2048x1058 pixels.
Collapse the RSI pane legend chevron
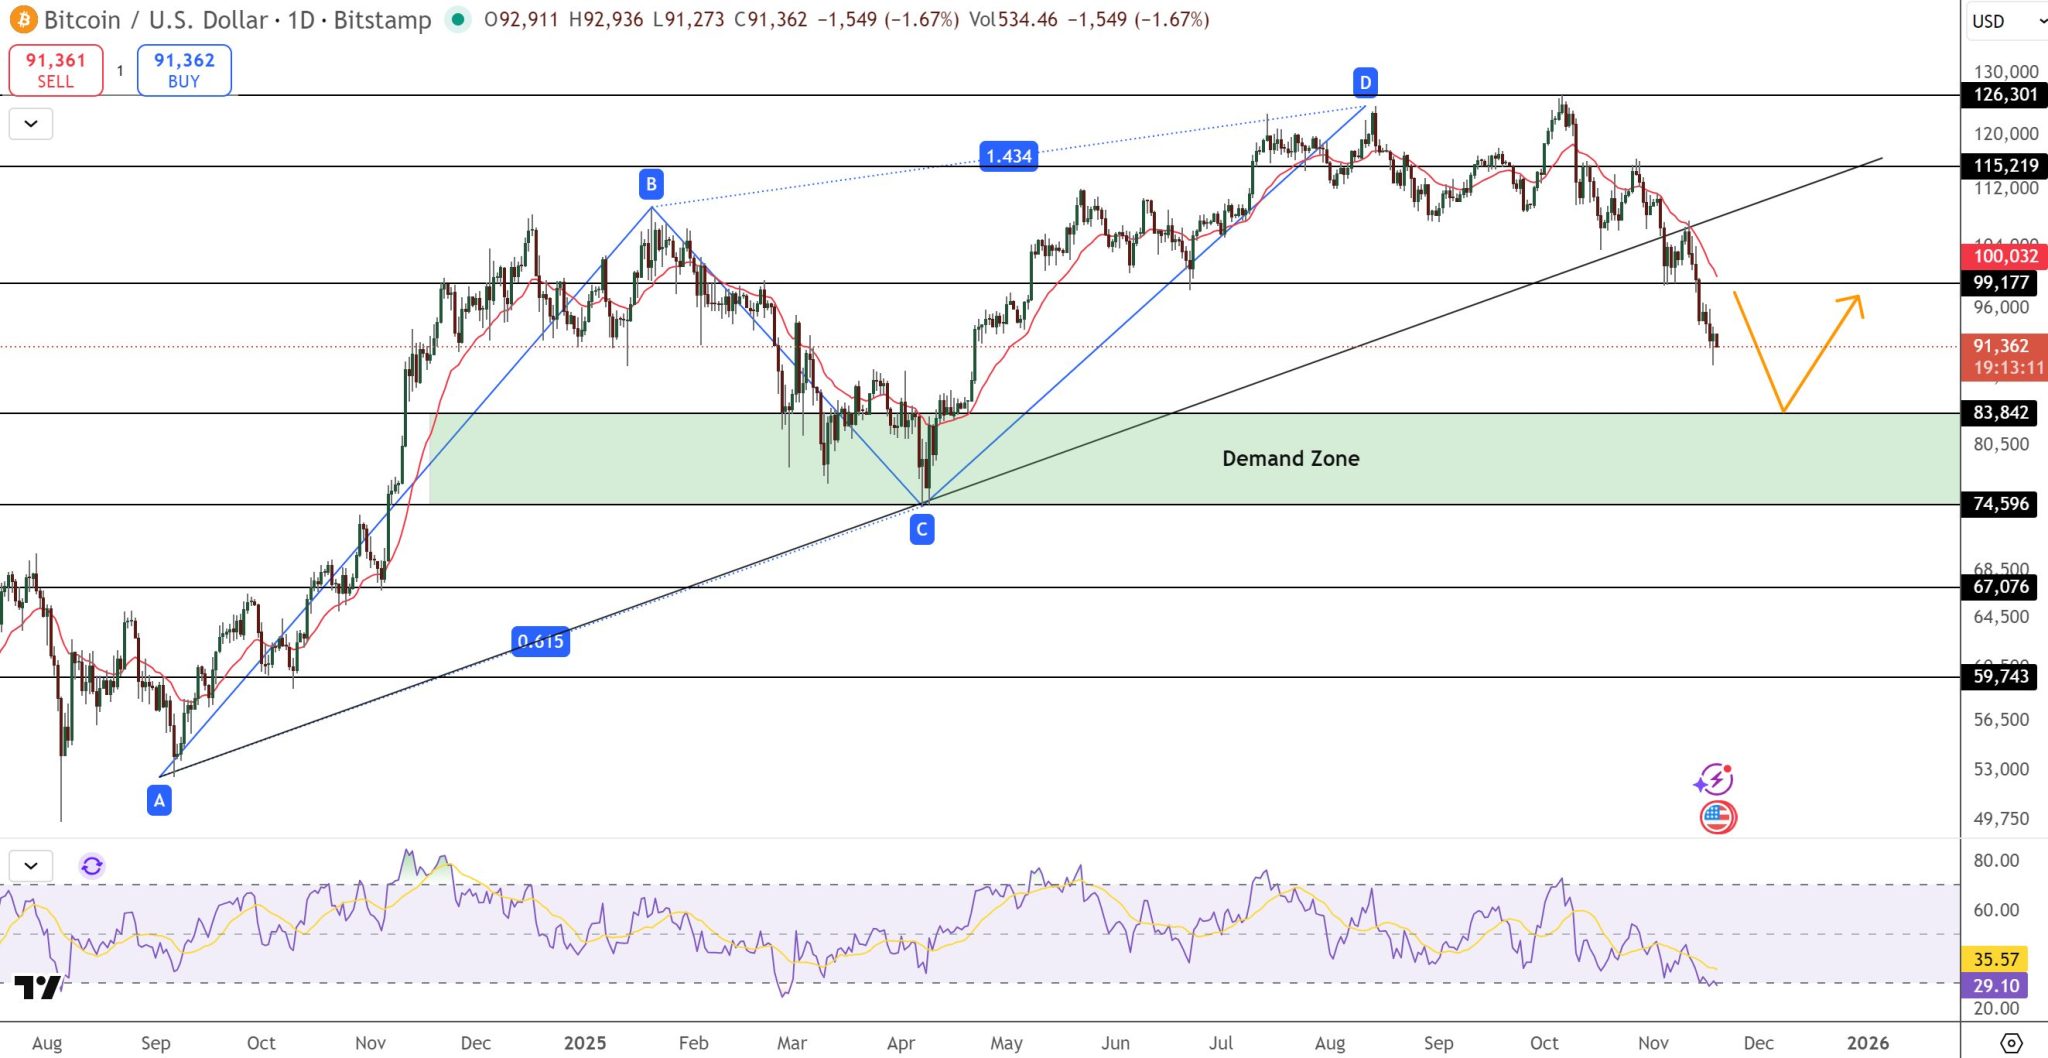click(x=31, y=866)
